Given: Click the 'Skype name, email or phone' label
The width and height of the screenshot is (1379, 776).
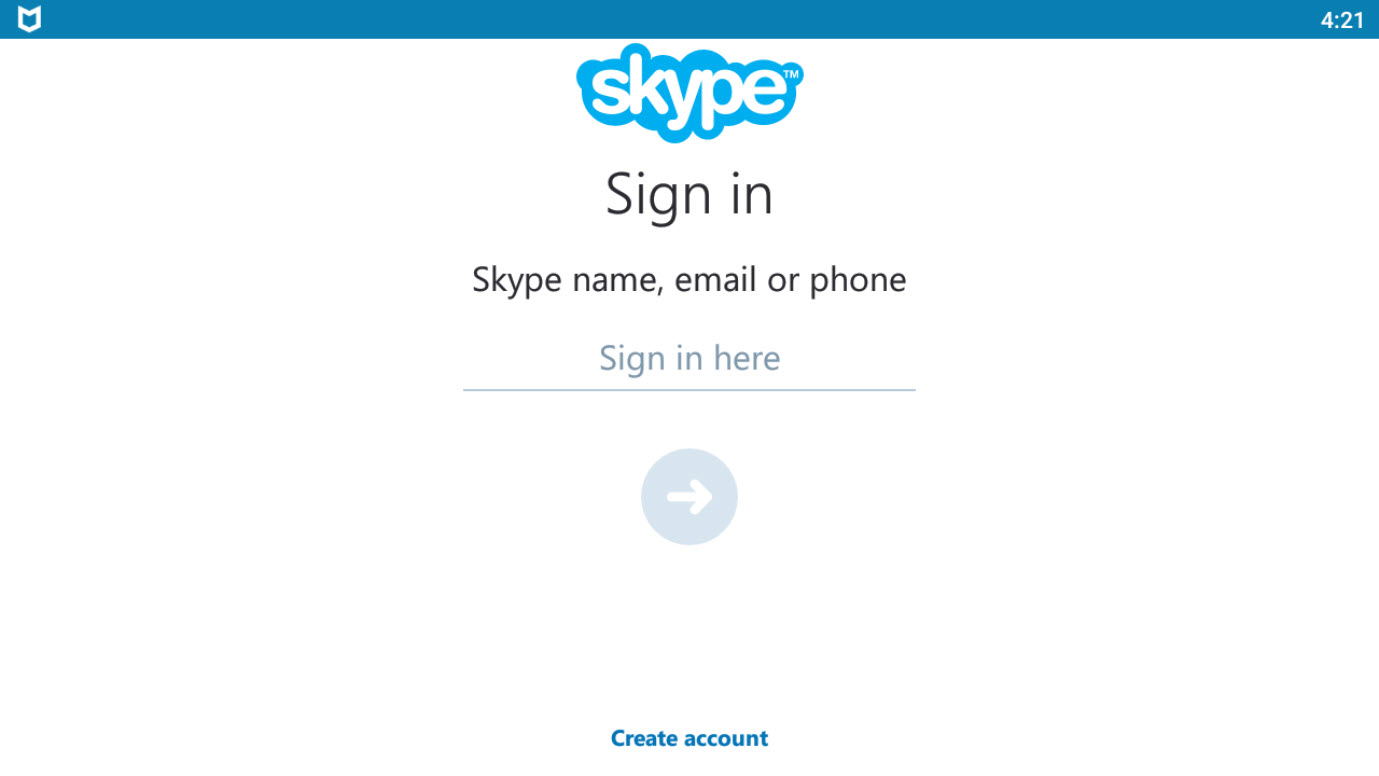Looking at the screenshot, I should (689, 280).
